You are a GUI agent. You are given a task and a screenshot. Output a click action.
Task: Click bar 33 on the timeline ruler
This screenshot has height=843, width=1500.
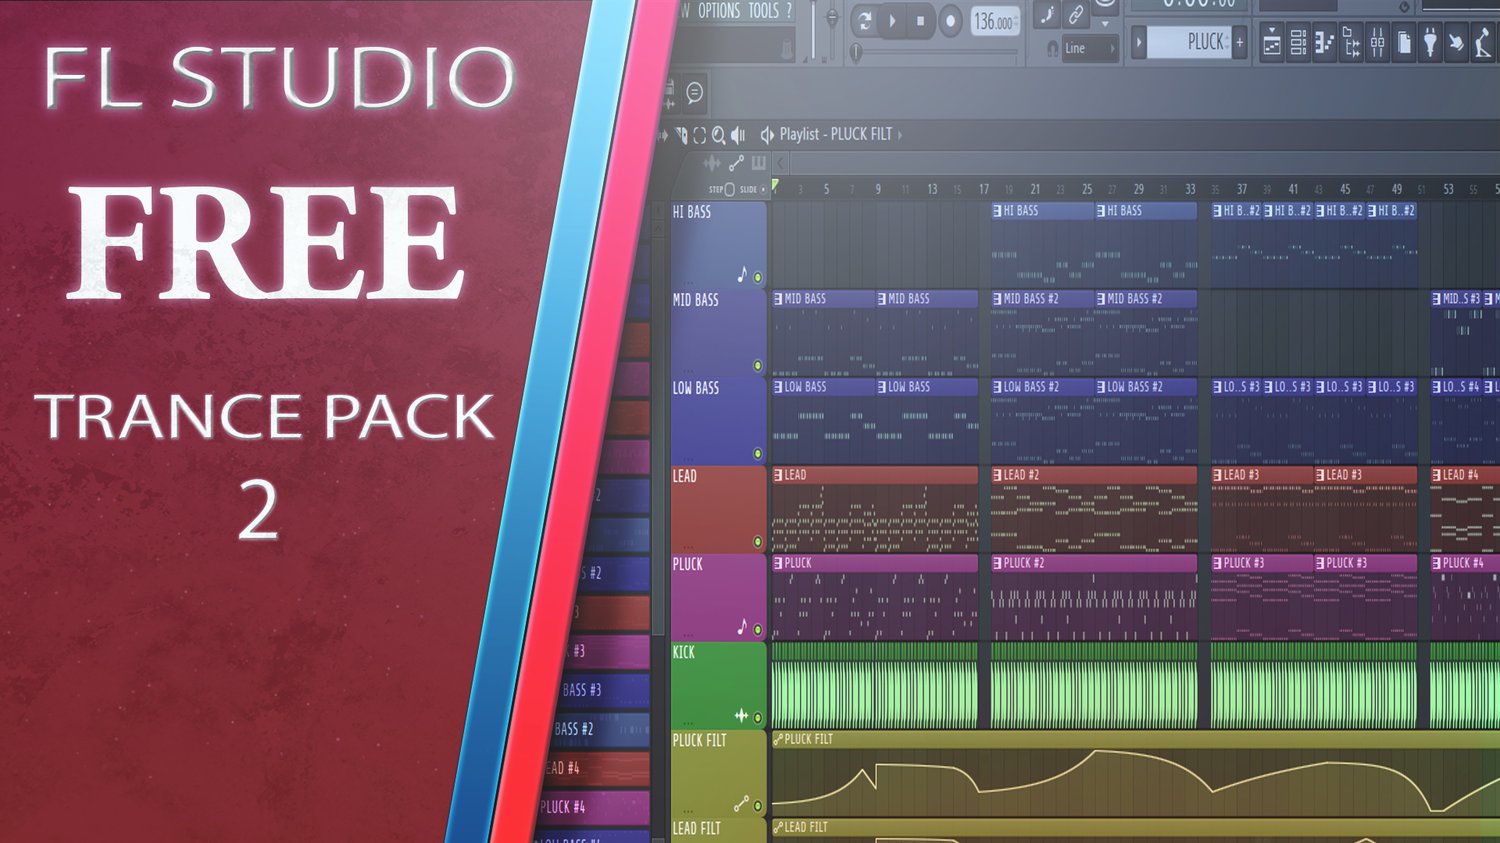click(x=1190, y=189)
